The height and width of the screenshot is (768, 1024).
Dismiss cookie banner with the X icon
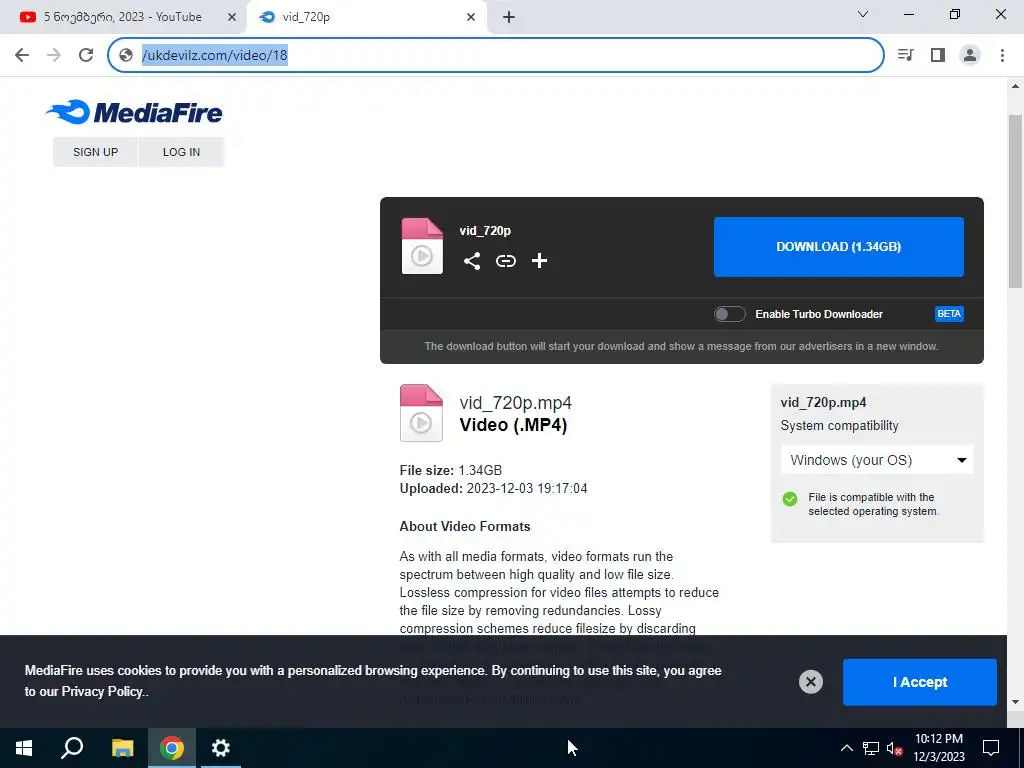[x=810, y=682]
